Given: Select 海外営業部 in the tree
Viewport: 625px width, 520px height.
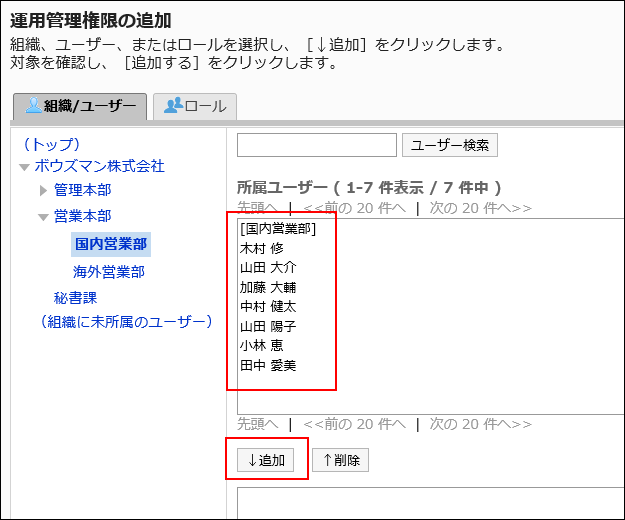Looking at the screenshot, I should [109, 272].
